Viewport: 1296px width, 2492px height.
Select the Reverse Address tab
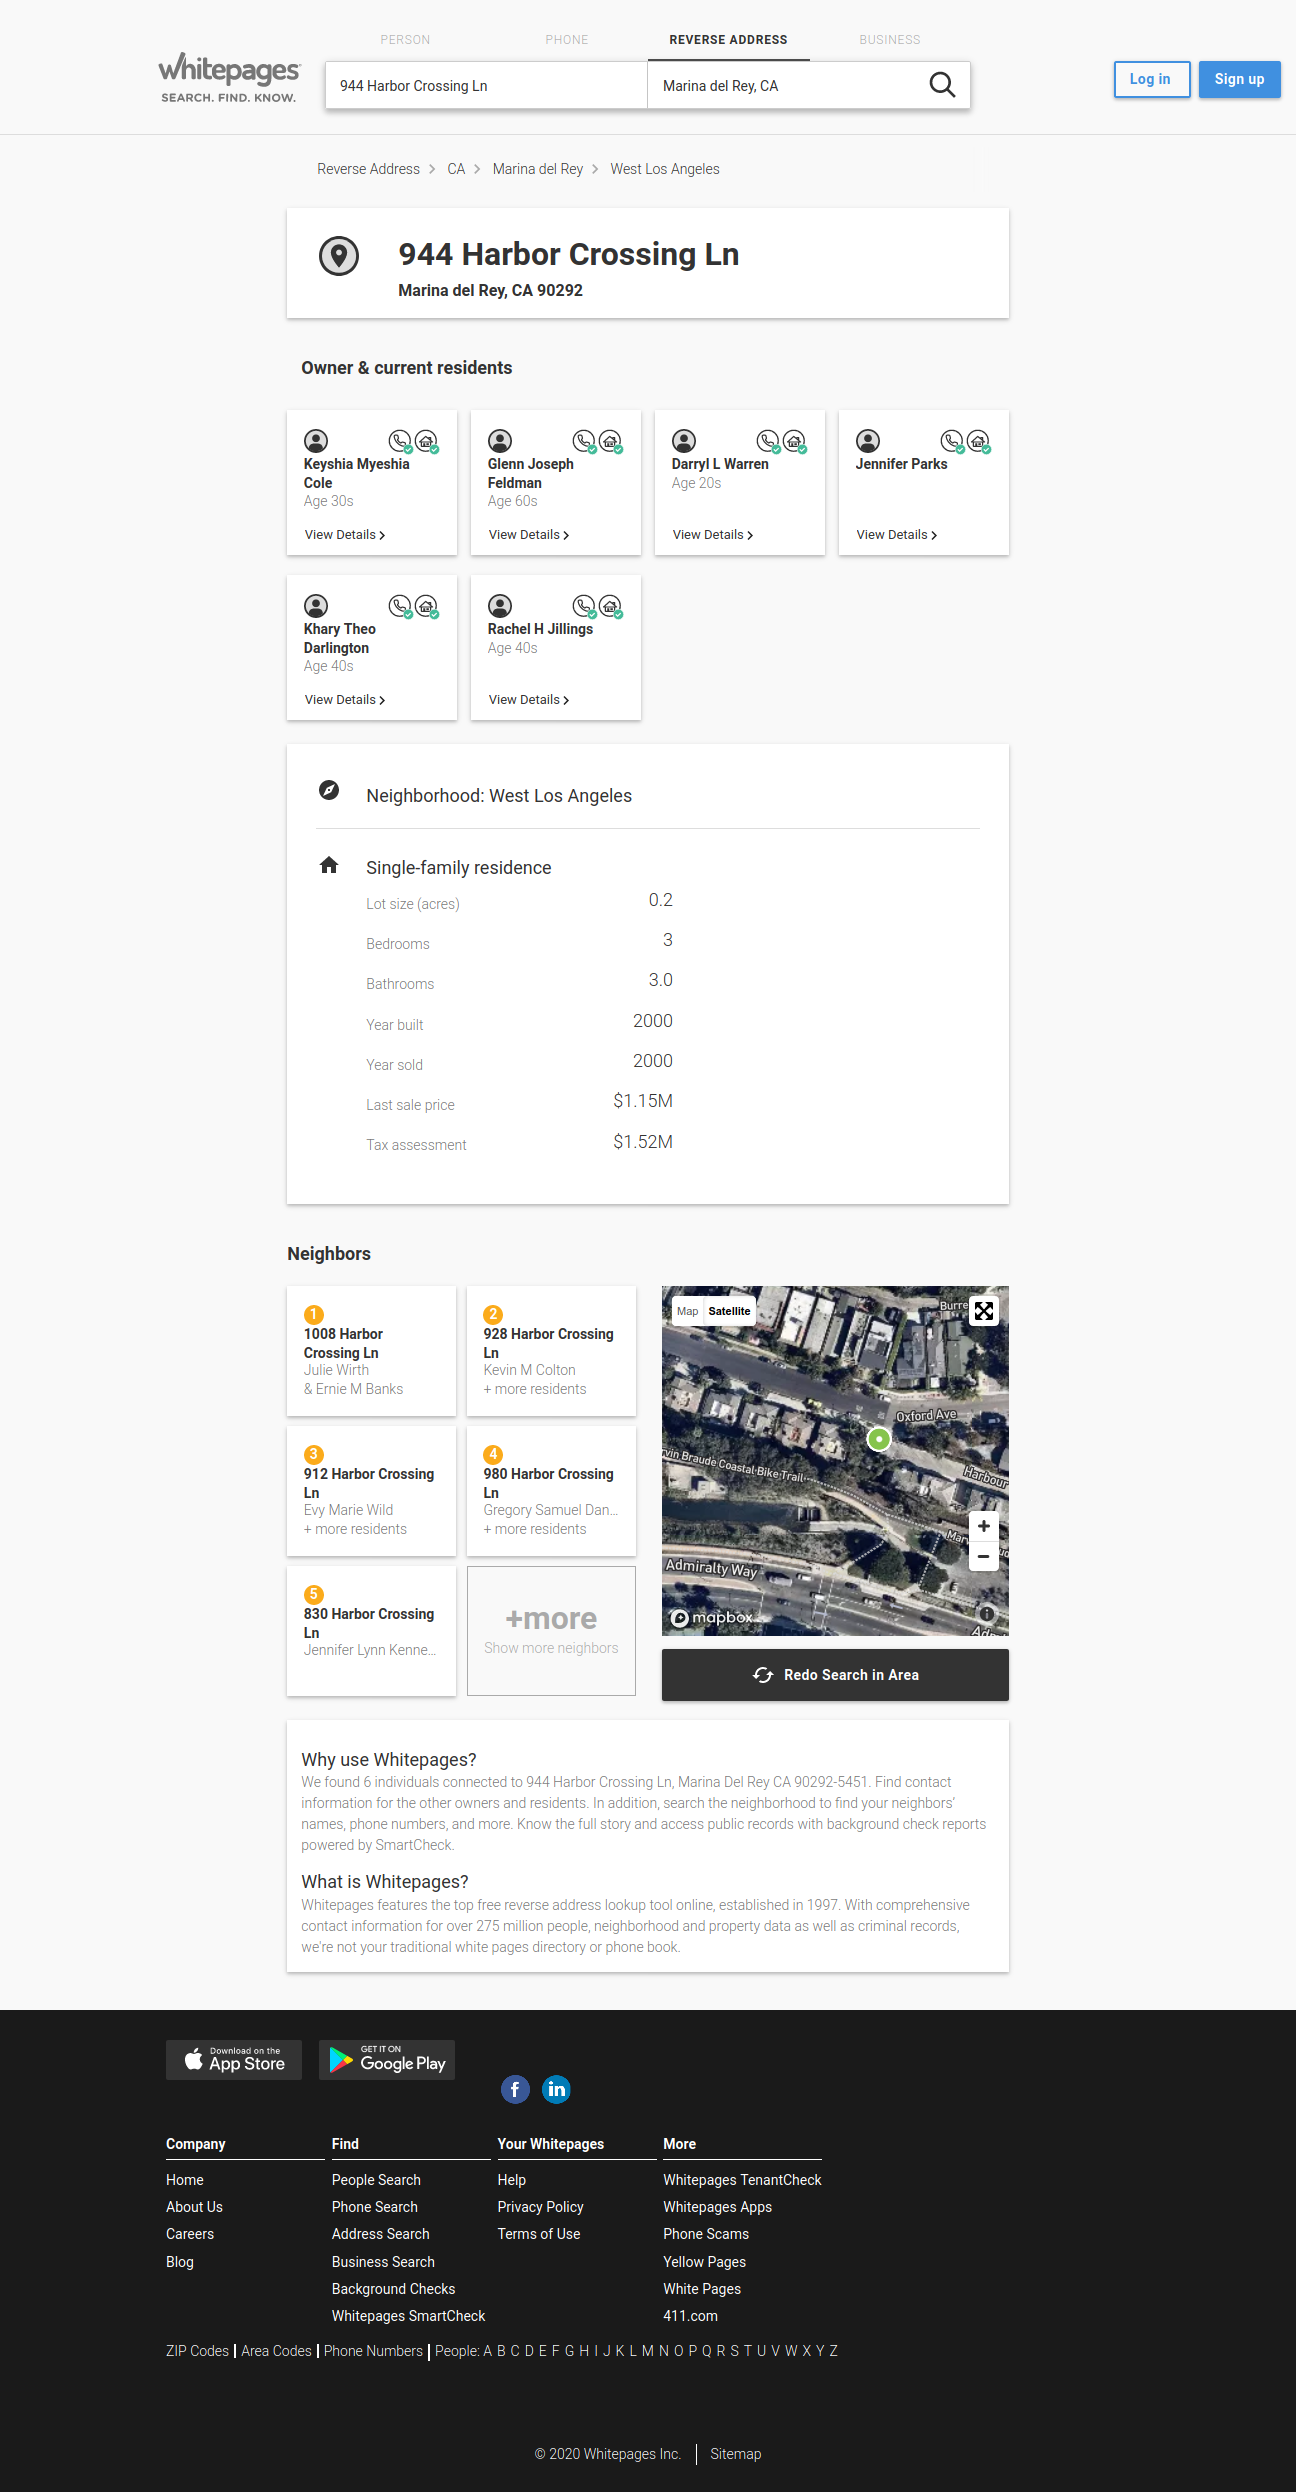[x=728, y=40]
